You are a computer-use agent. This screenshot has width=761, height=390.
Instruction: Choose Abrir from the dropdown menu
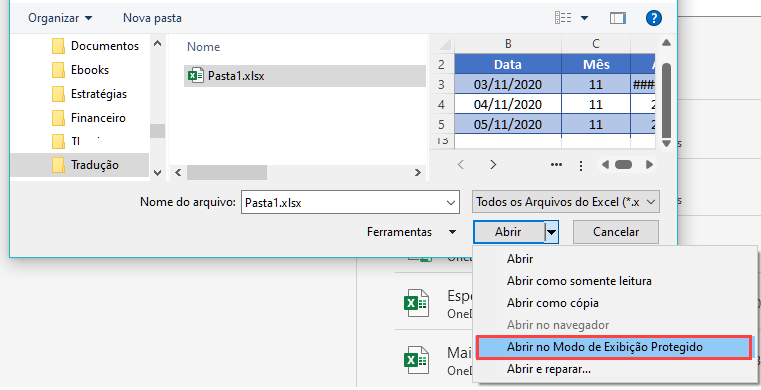(520, 259)
